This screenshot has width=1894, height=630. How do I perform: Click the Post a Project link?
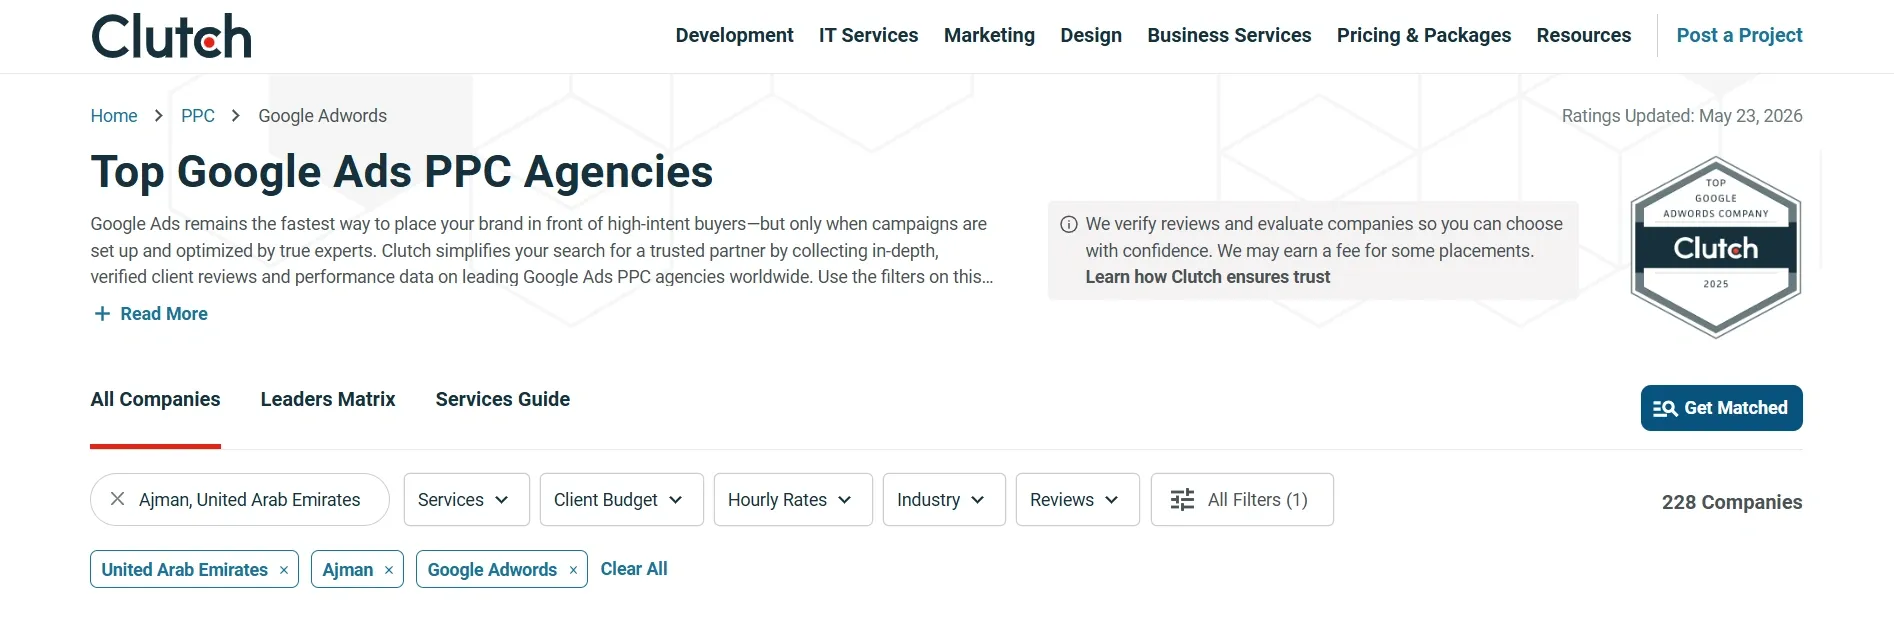(1739, 35)
